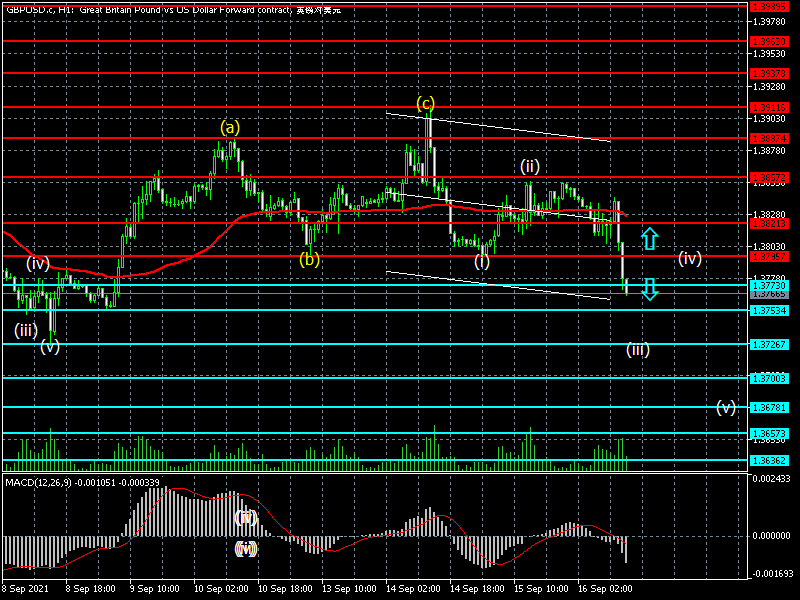
Task: Click the 1.38030 price scale value
Action: (769, 246)
